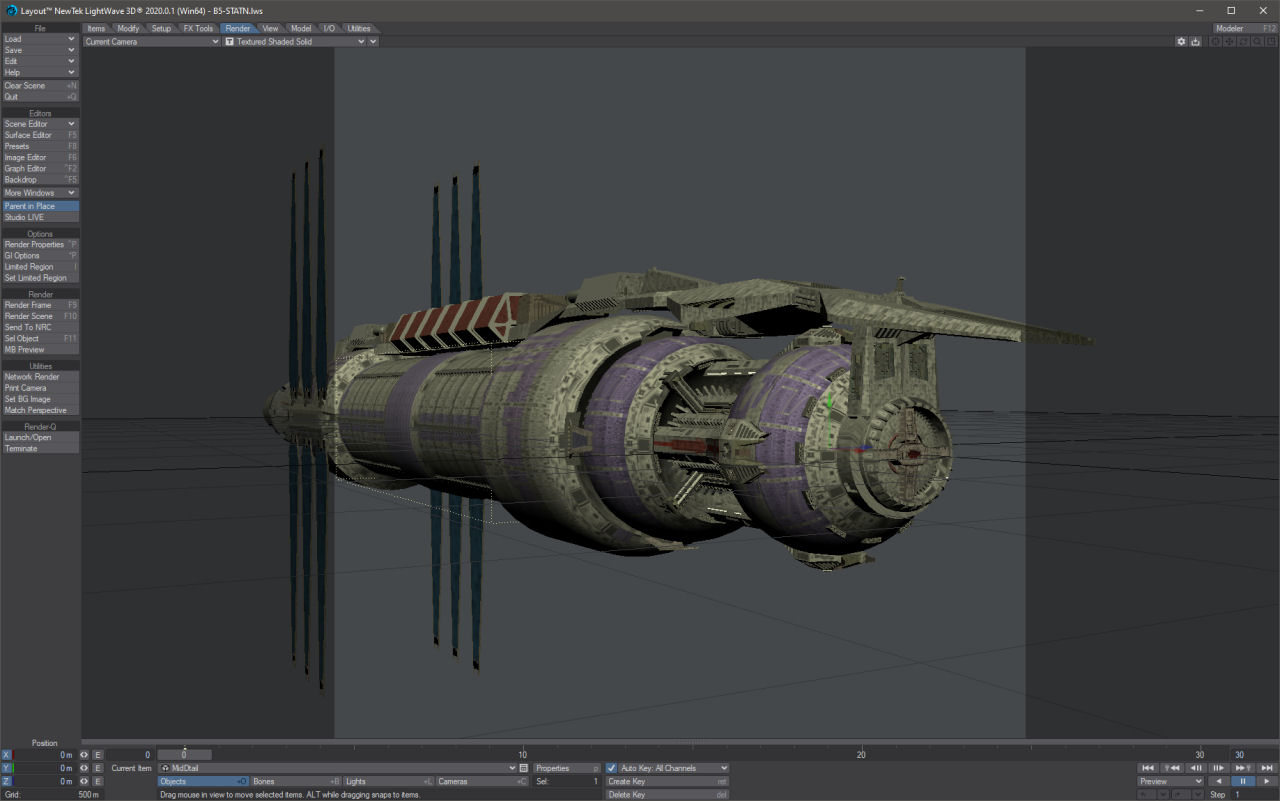Step forward one frame

pyautogui.click(x=1219, y=768)
